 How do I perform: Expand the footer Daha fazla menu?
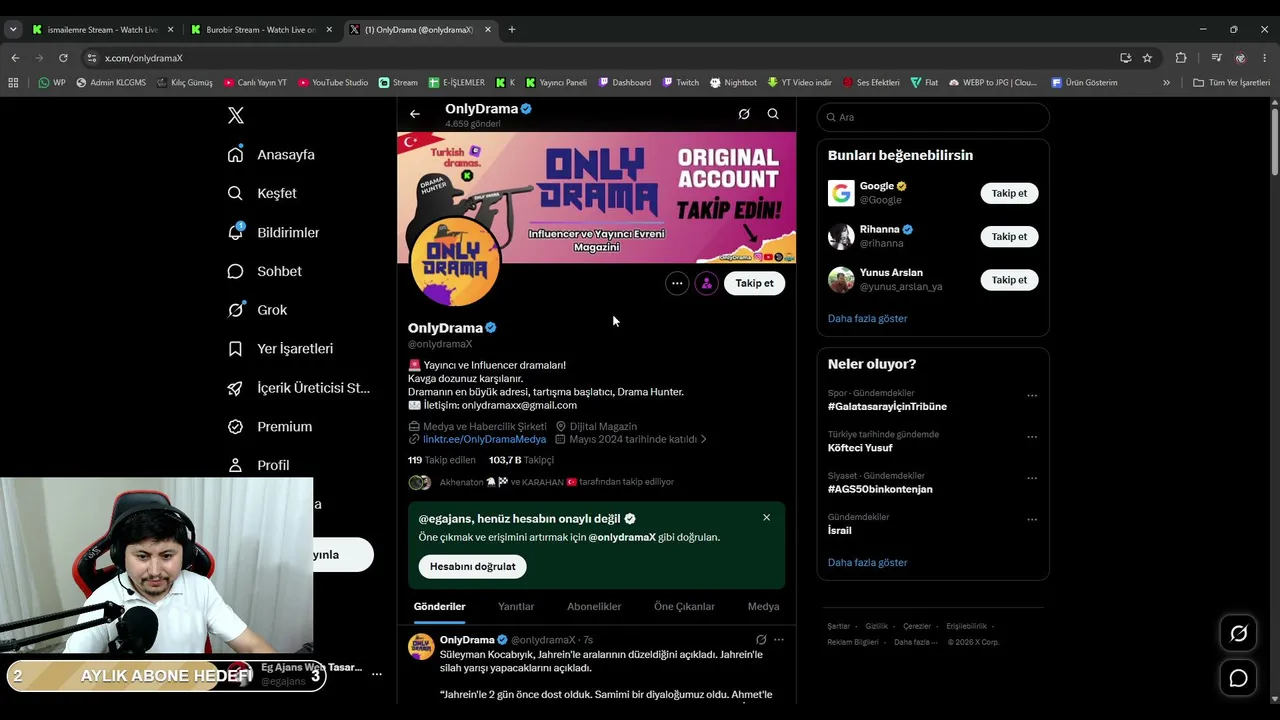tap(917, 642)
